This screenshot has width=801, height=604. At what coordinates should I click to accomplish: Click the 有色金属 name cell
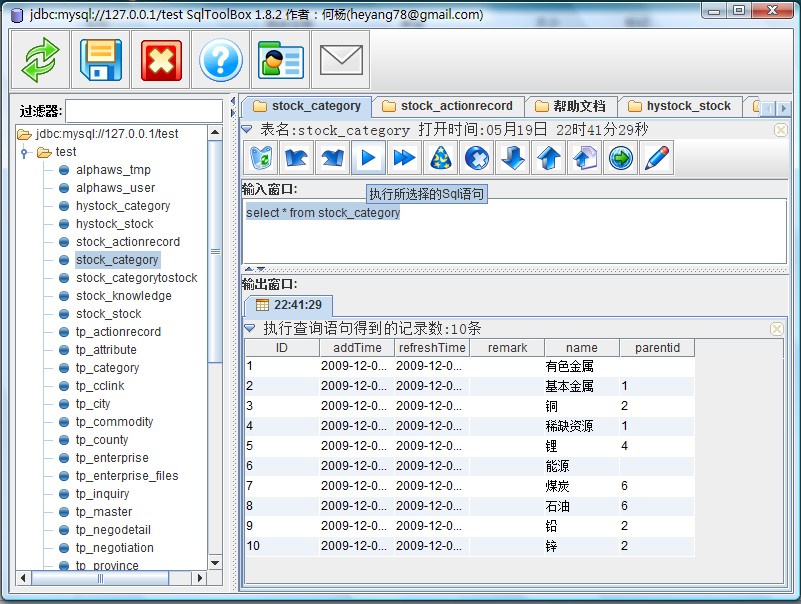click(x=582, y=366)
